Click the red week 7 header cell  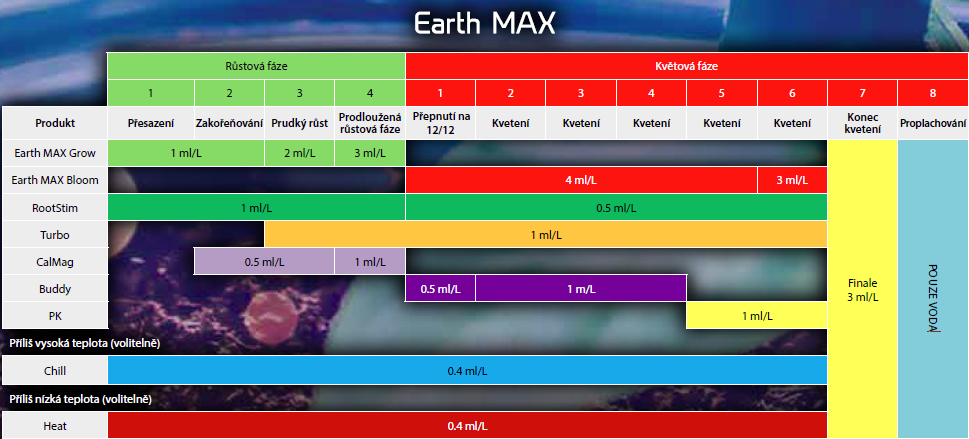click(863, 93)
